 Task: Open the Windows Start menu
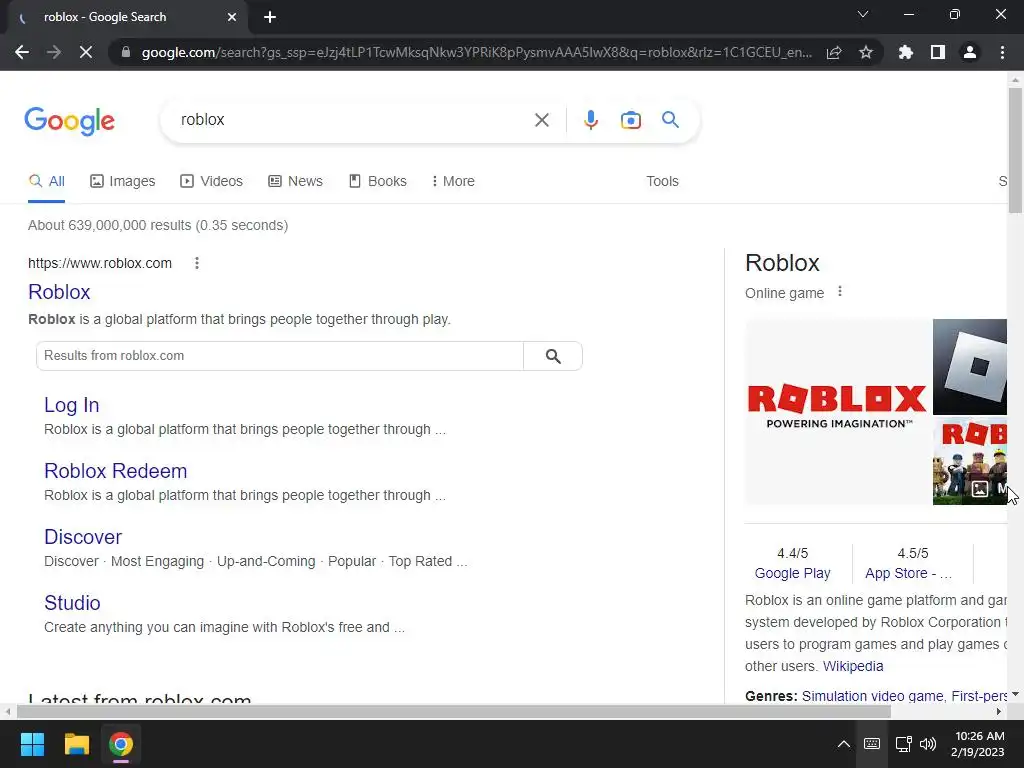click(x=32, y=744)
